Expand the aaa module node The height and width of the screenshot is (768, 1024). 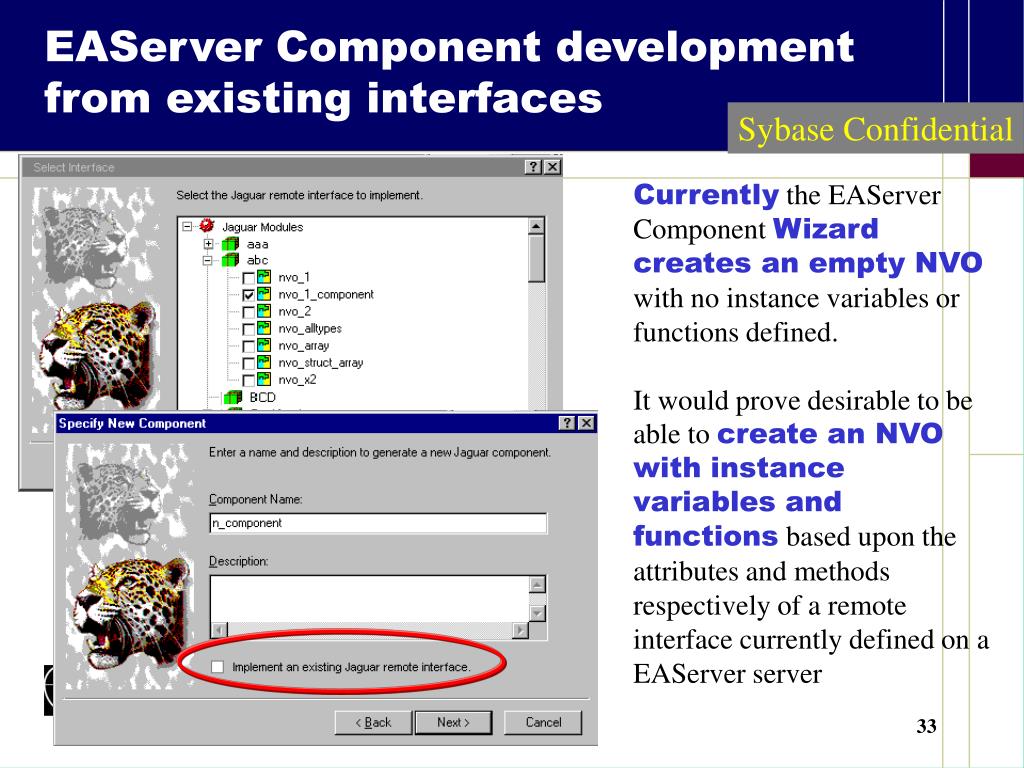pos(208,244)
